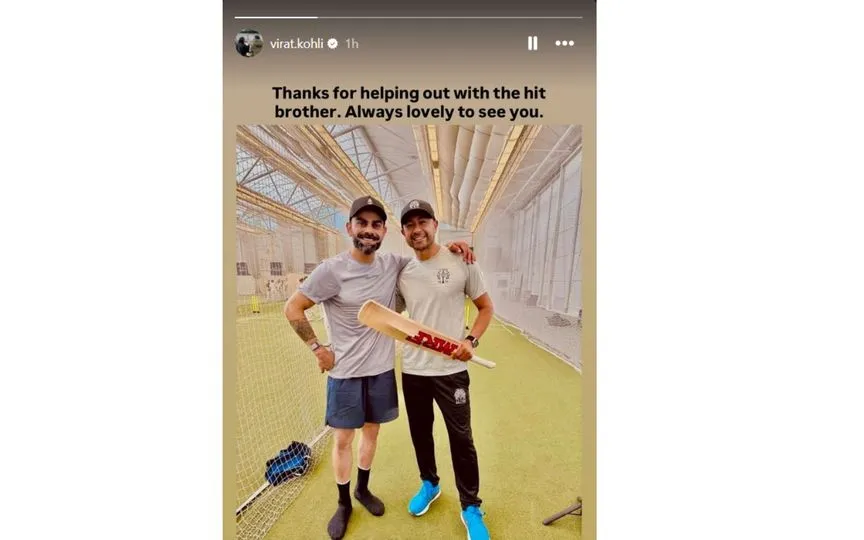Pause the story with the pause button
The width and height of the screenshot is (864, 540).
pyautogui.click(x=532, y=43)
